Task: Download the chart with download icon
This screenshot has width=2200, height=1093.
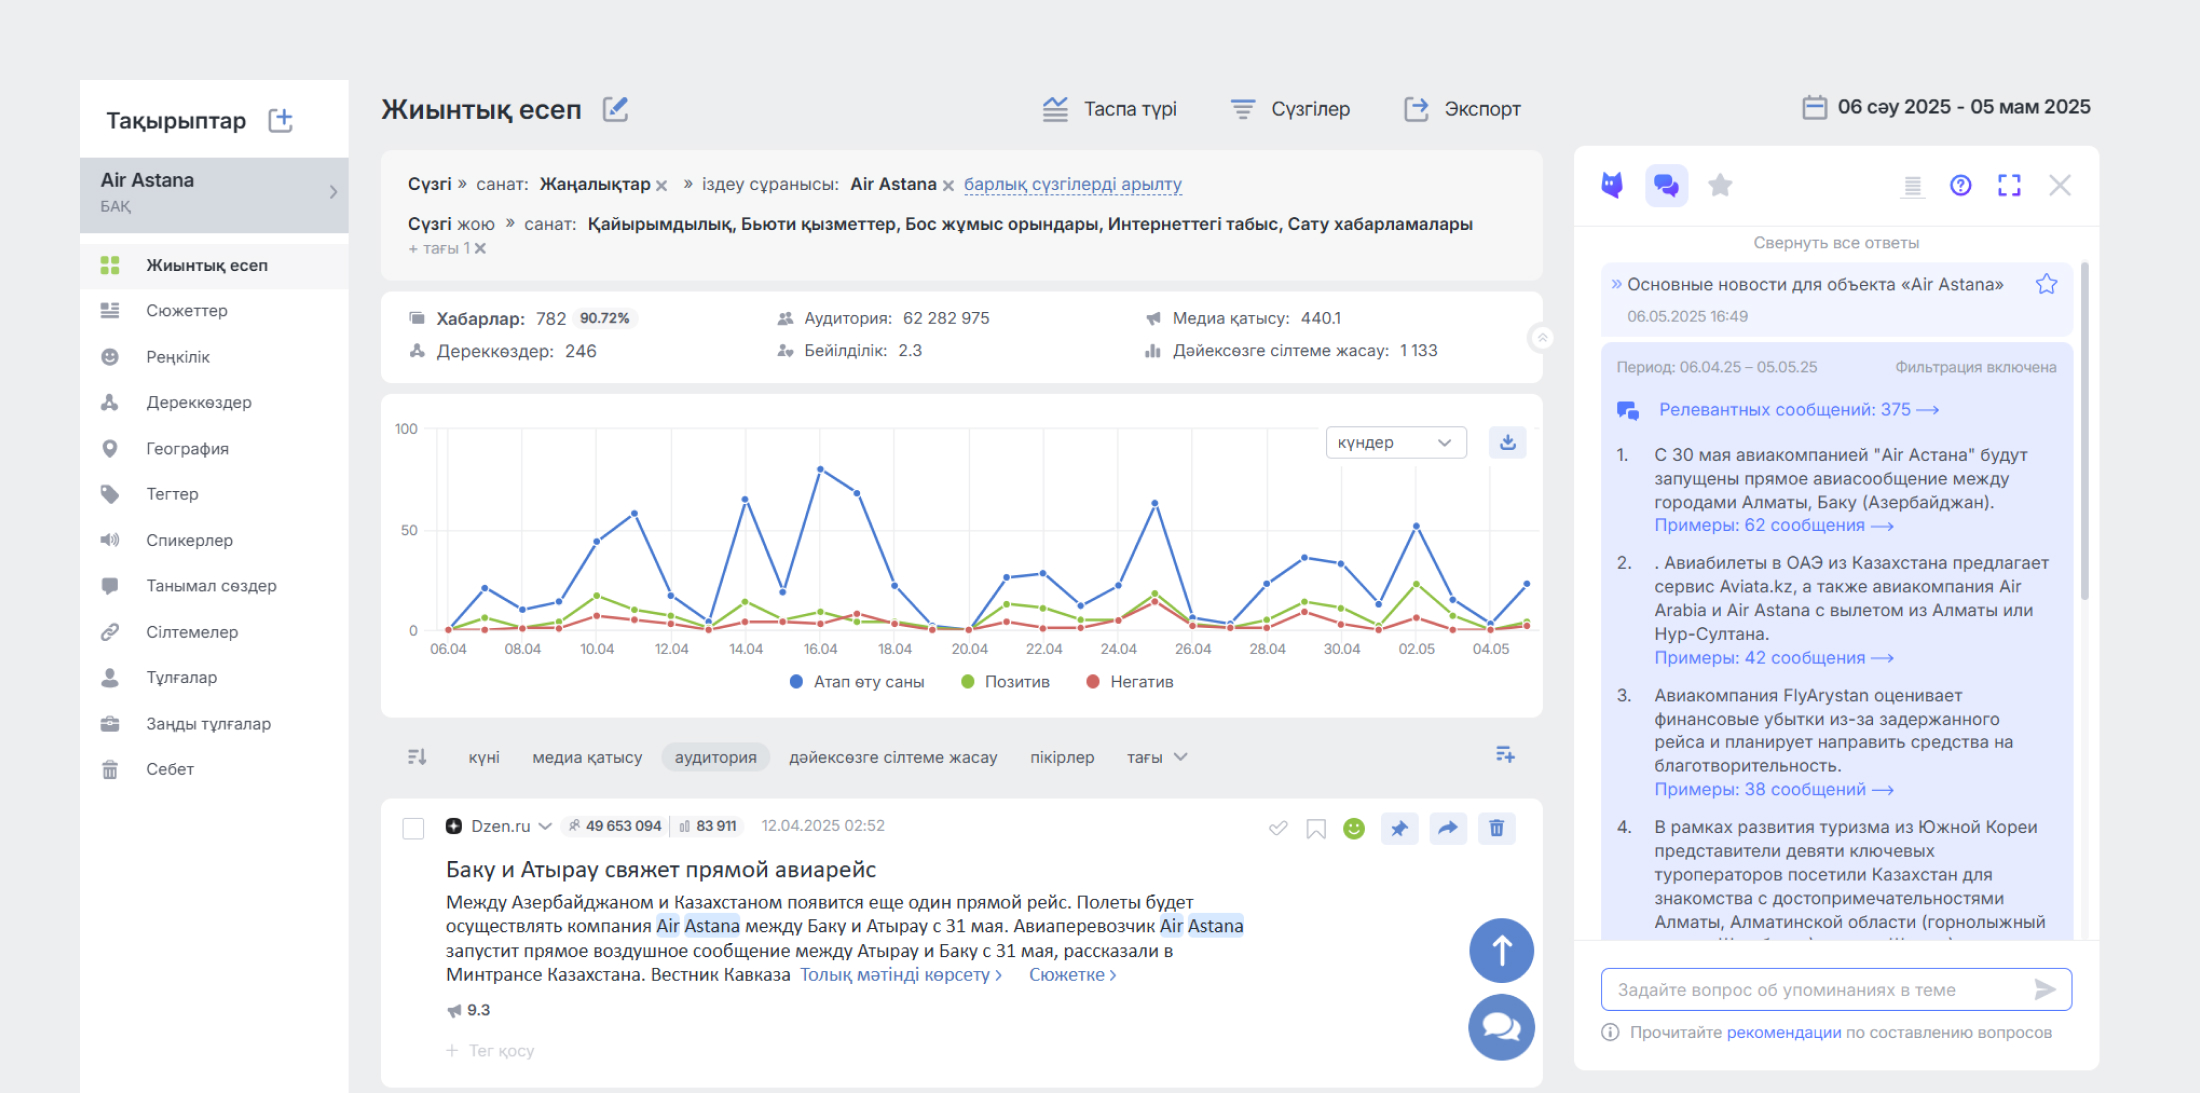Action: click(x=1507, y=442)
